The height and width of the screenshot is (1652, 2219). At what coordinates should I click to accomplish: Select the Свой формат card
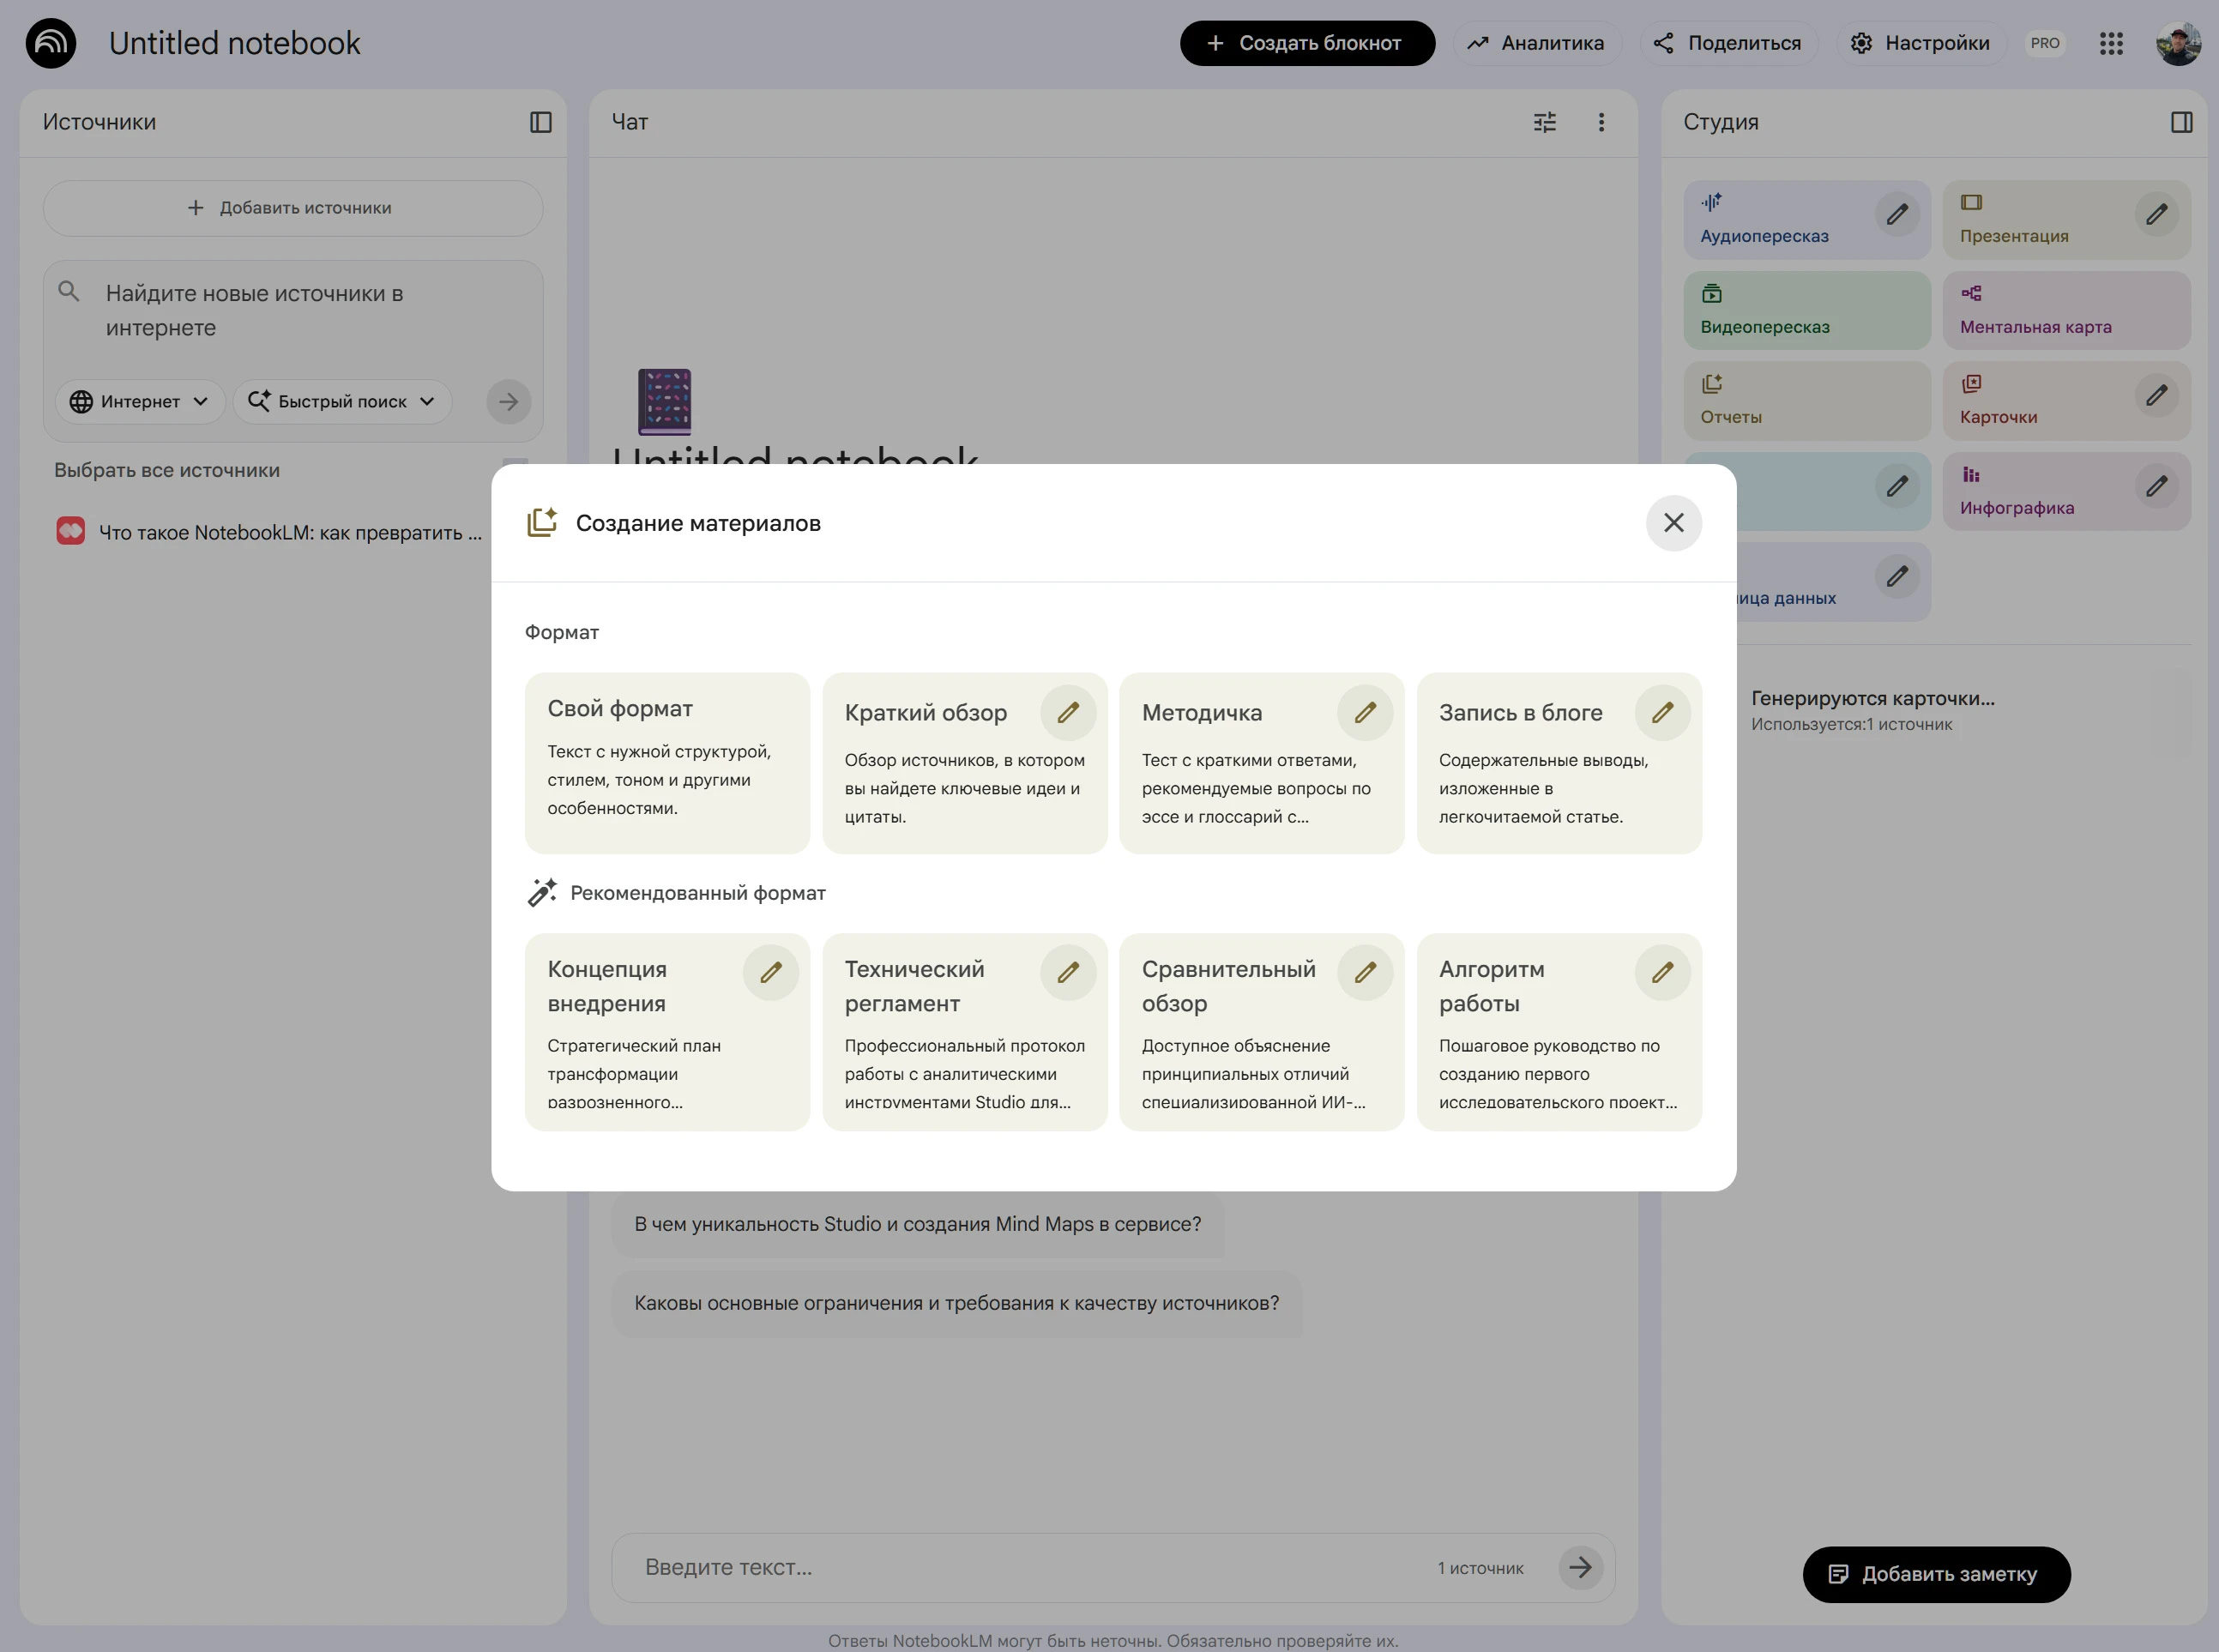pyautogui.click(x=667, y=762)
